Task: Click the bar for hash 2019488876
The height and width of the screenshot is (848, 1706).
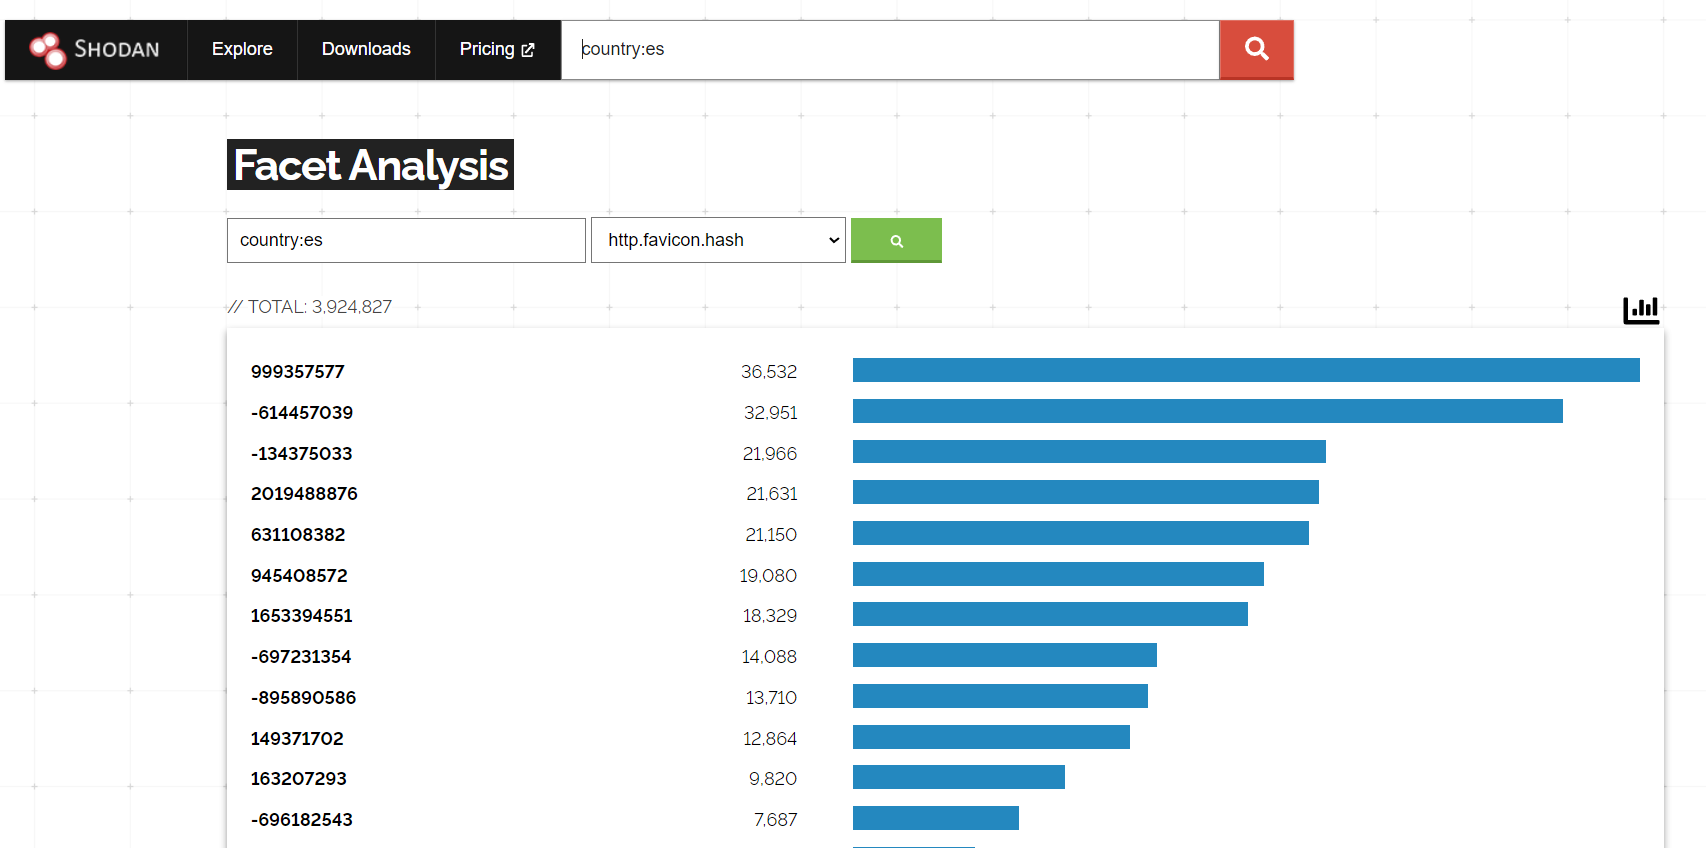Action: (1086, 492)
